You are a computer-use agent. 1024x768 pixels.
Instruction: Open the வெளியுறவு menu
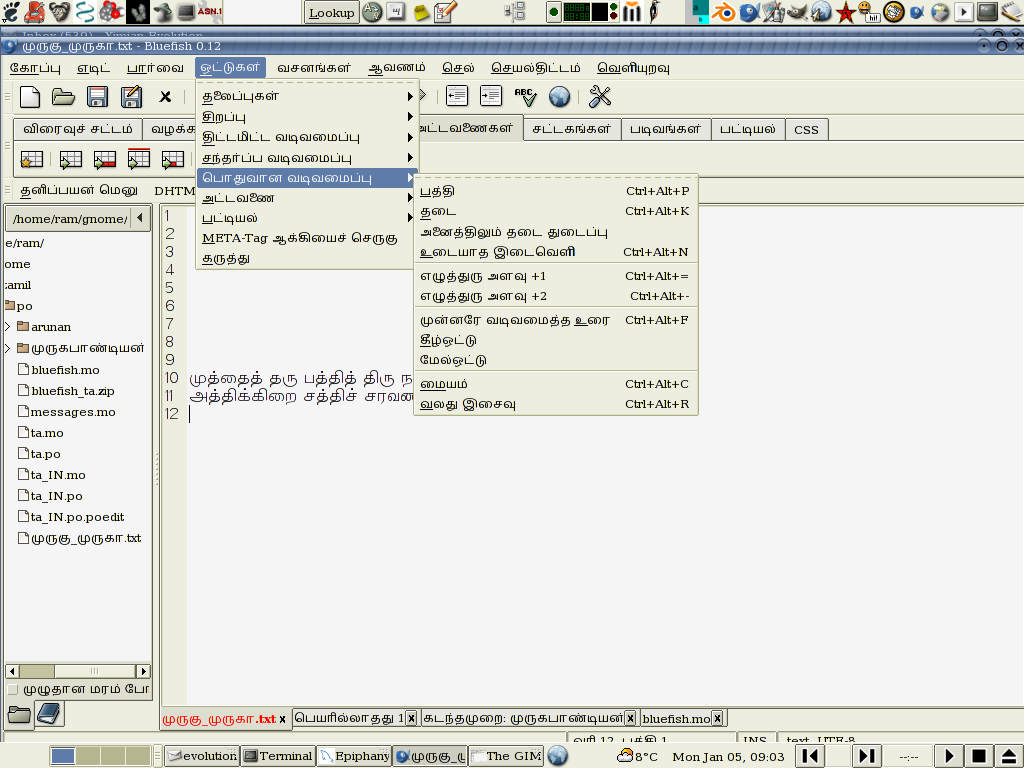[x=633, y=68]
